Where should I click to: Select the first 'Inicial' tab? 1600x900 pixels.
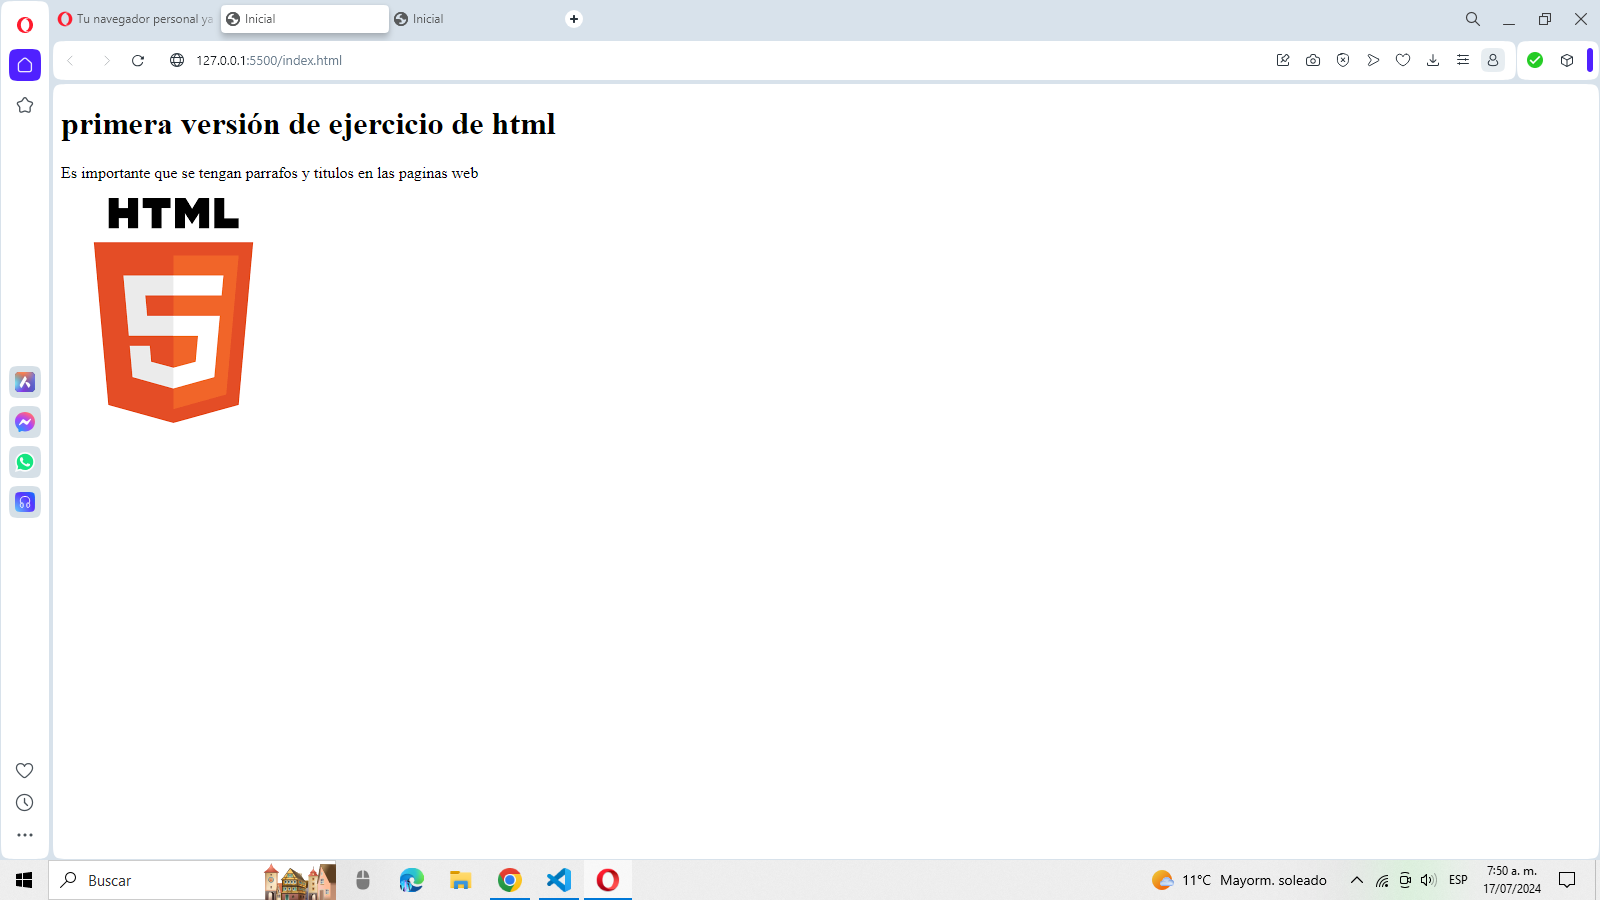305,19
